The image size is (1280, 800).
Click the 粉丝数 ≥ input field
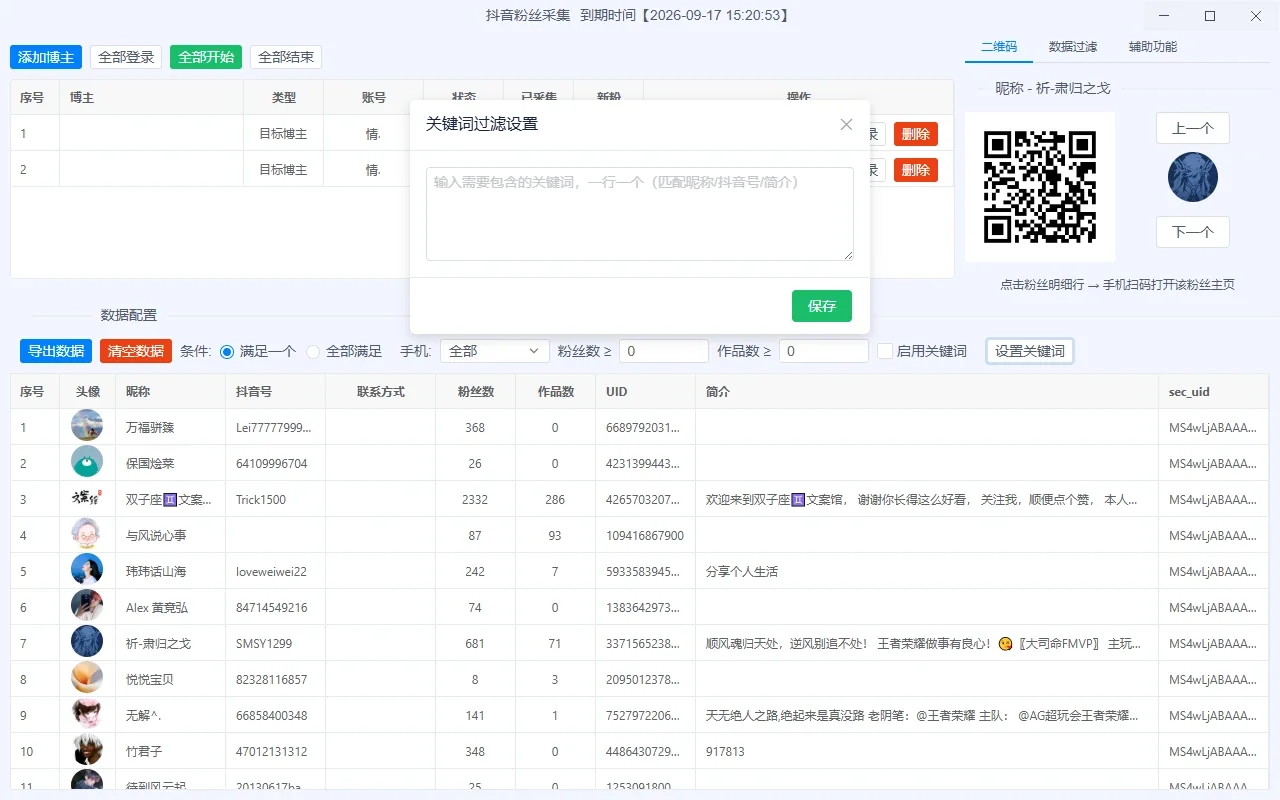click(664, 351)
